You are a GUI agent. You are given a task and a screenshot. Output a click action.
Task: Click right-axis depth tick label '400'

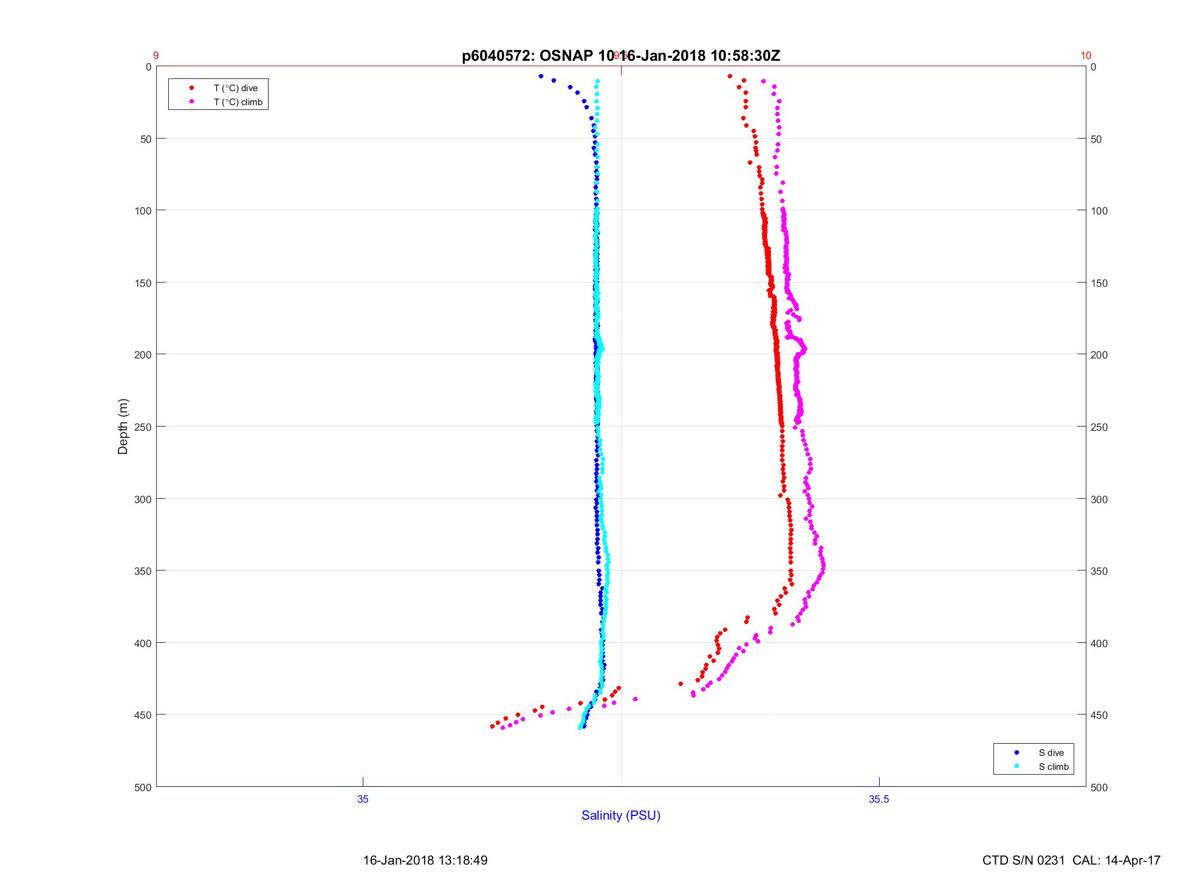point(1100,643)
